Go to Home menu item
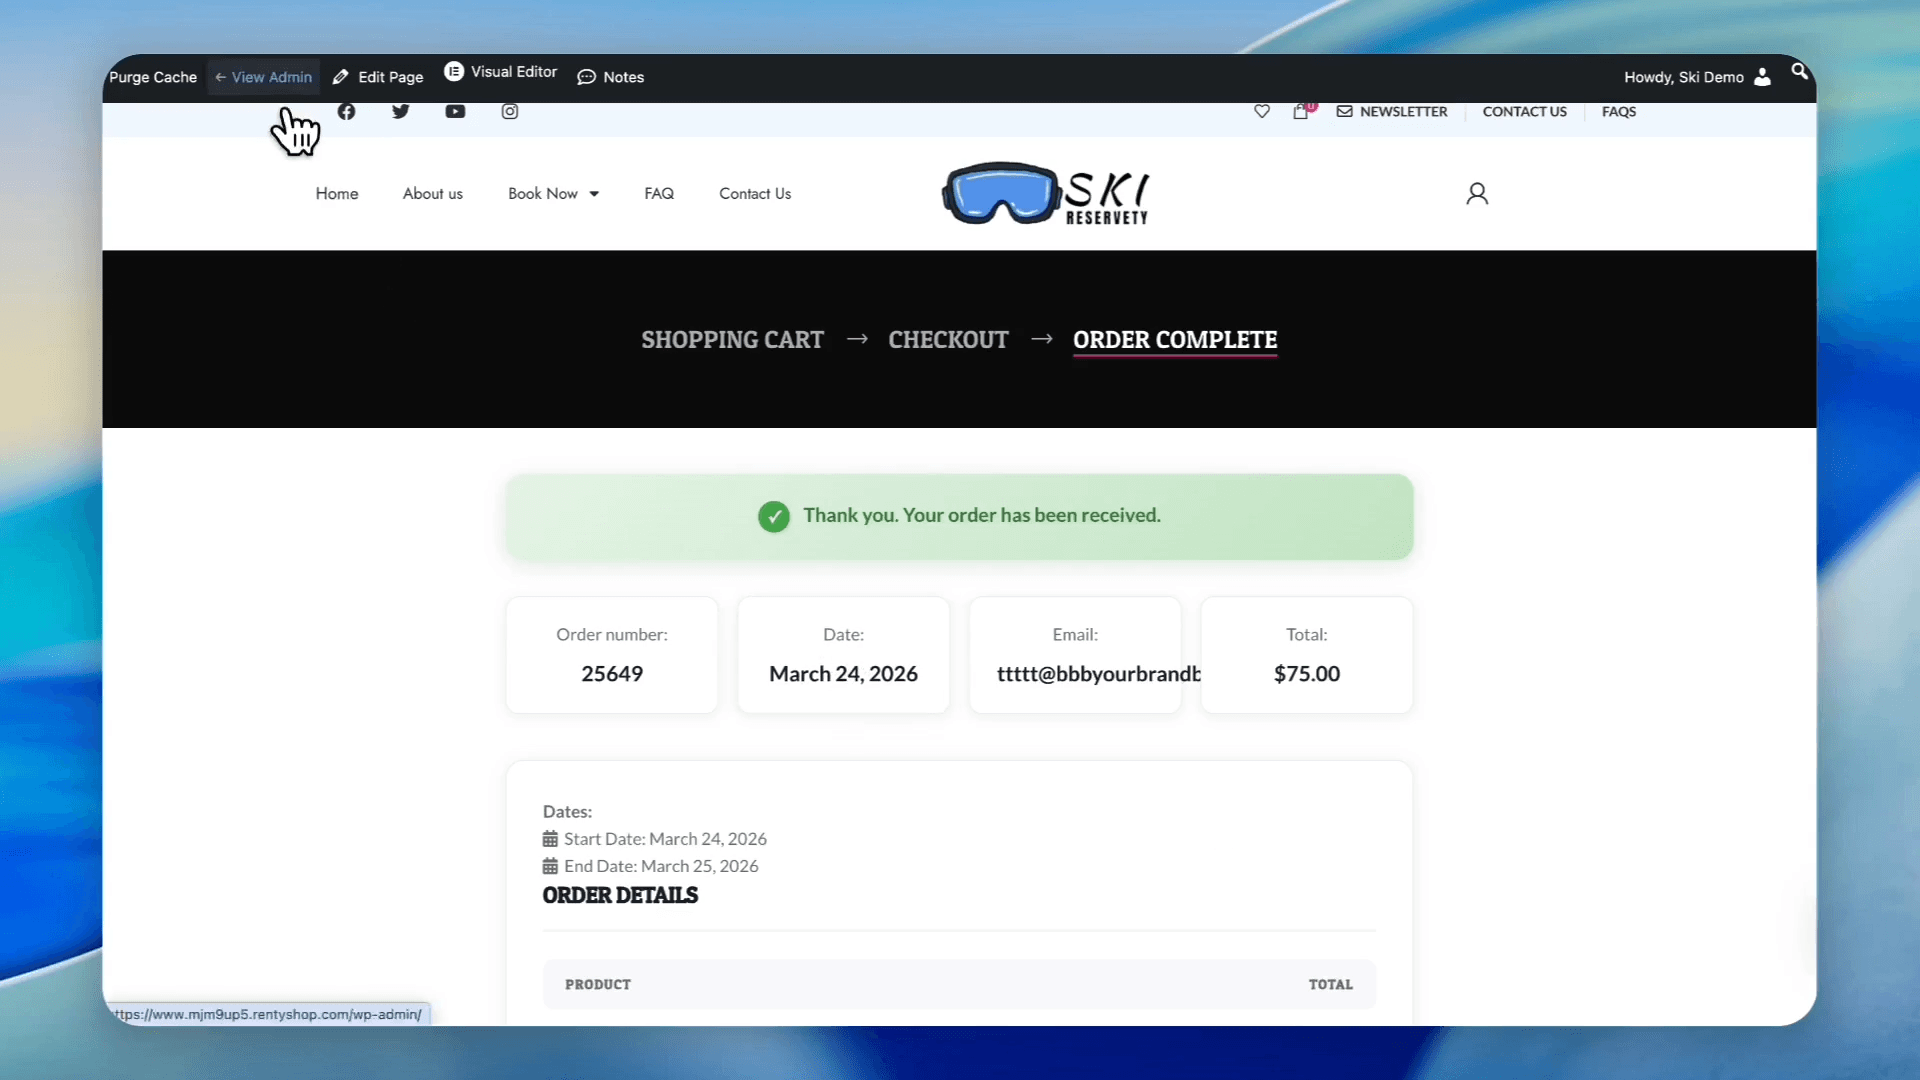 click(x=337, y=193)
